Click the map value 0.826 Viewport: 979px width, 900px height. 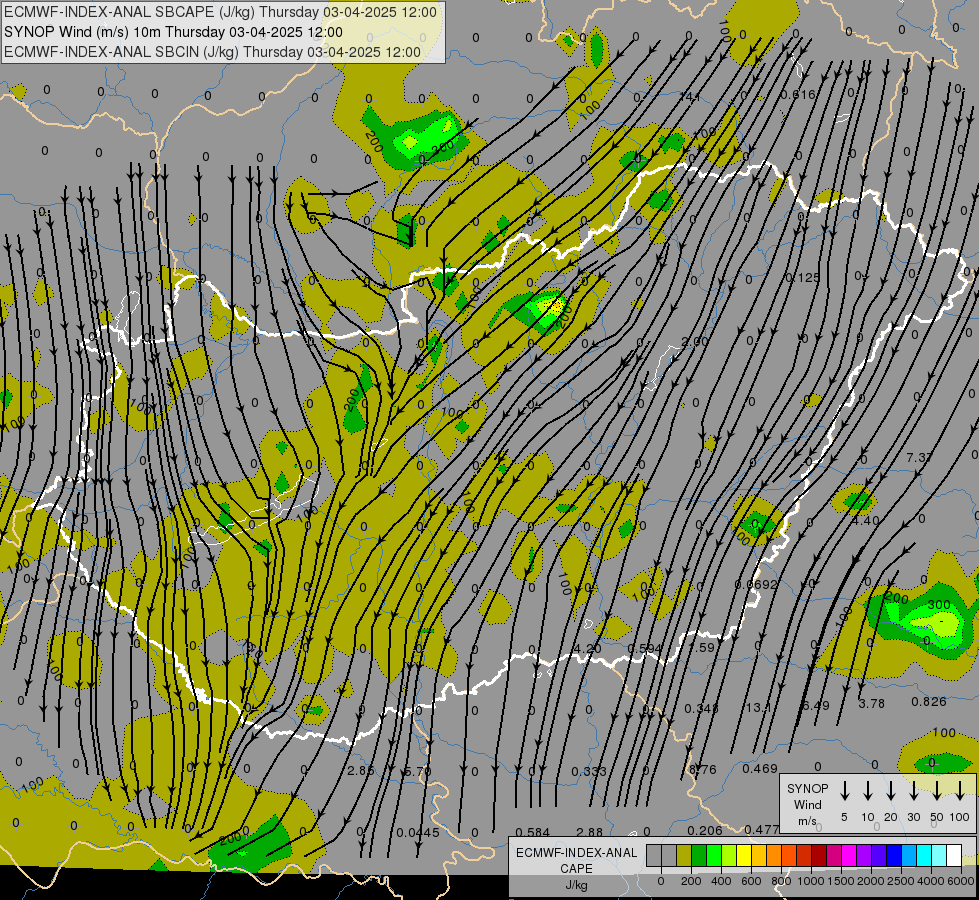click(928, 701)
